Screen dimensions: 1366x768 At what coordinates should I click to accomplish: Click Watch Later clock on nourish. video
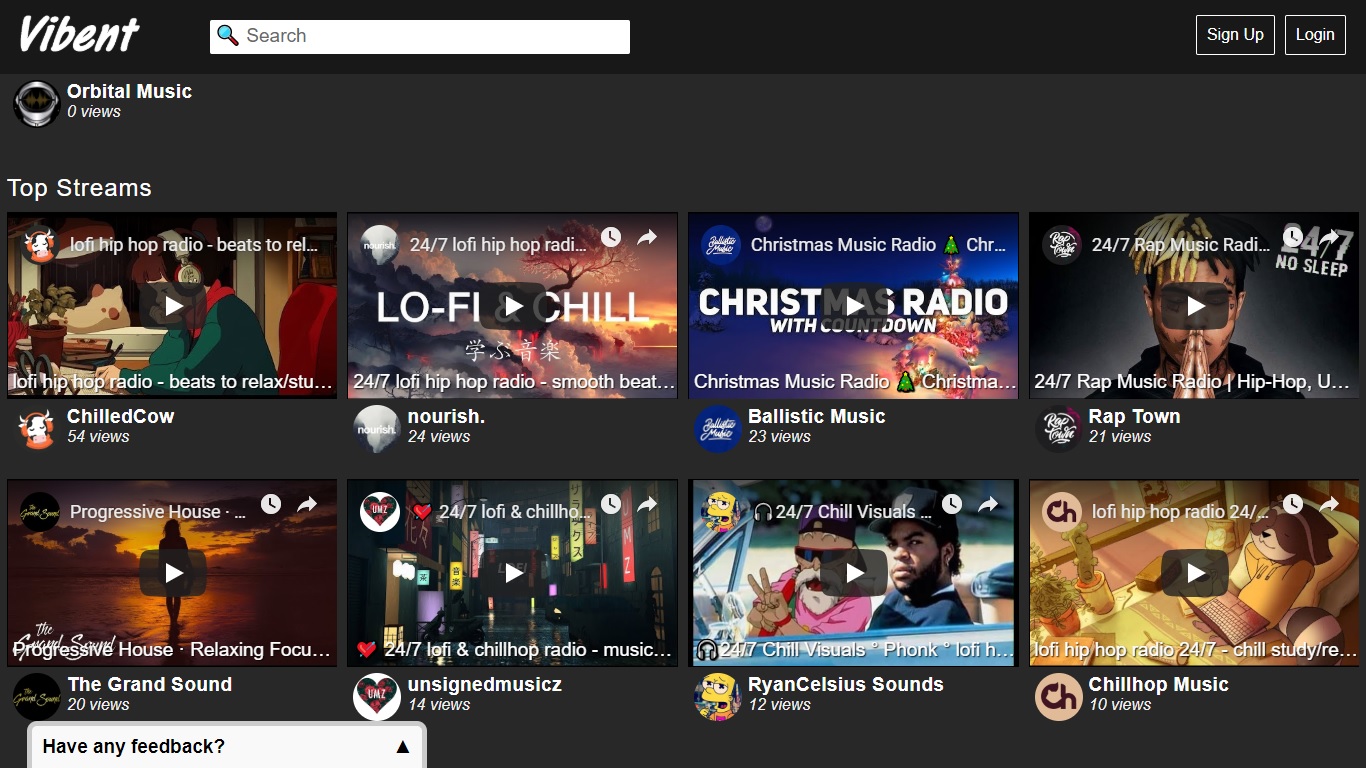tap(611, 238)
